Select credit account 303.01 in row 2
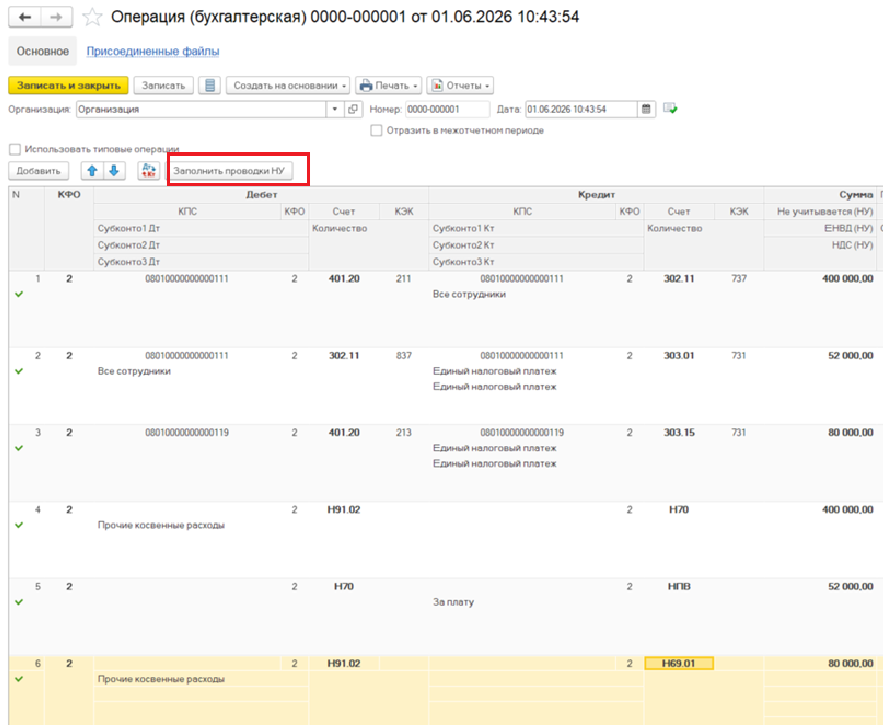The width and height of the screenshot is (883, 725). pos(679,356)
